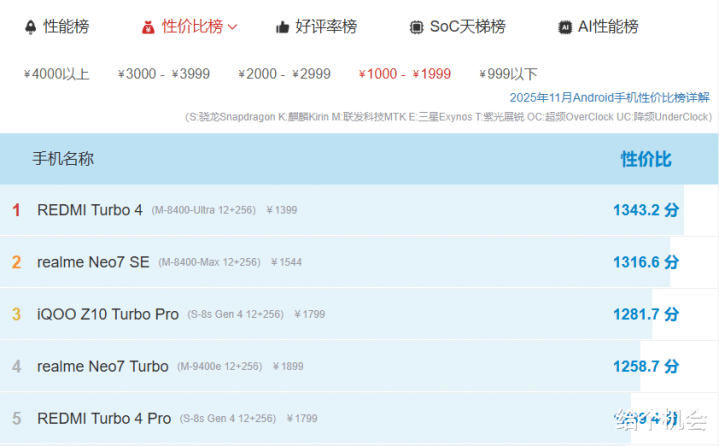Click the AI chip icon beside AI性能榜

[565, 28]
